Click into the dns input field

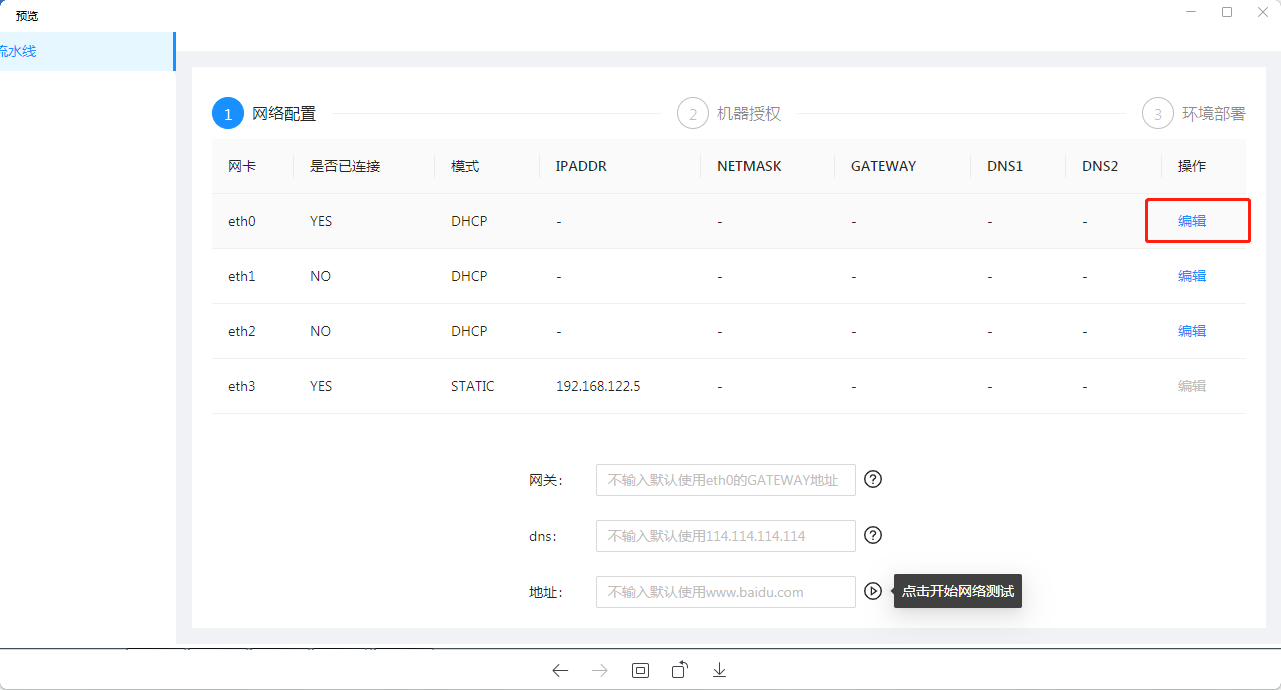tap(725, 536)
